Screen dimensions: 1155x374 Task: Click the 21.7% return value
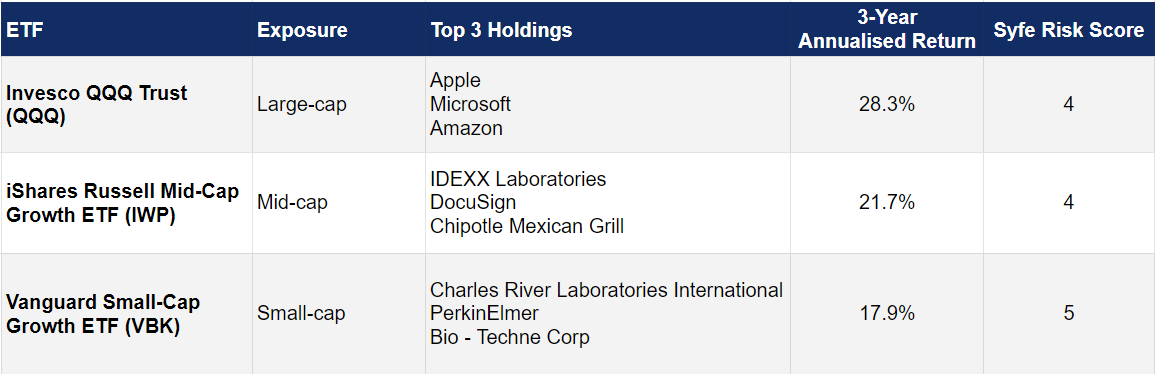pos(887,202)
